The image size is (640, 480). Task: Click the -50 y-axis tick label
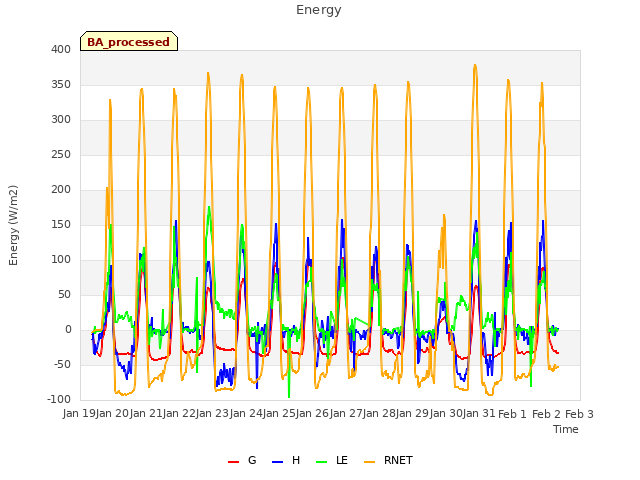(x=62, y=364)
